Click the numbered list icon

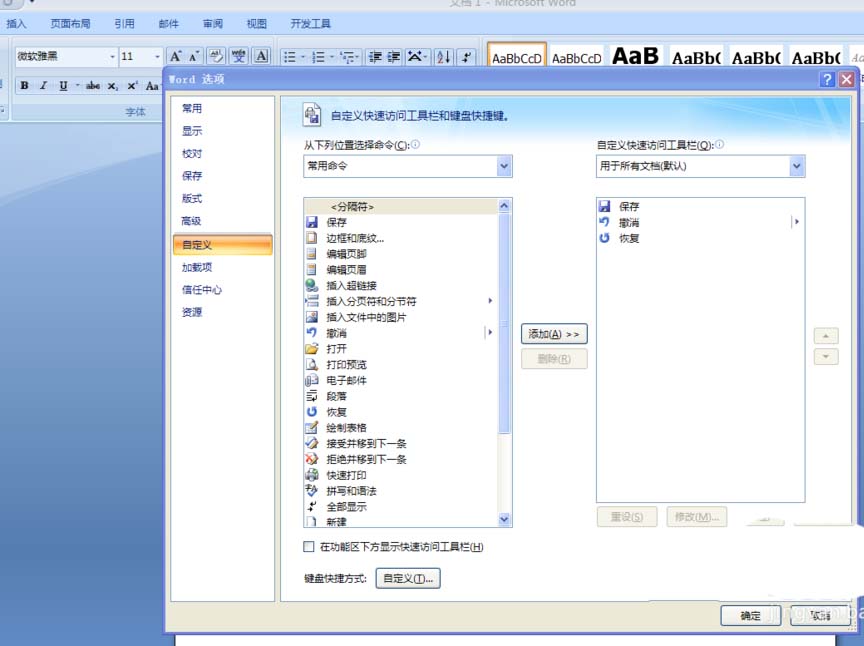[x=318, y=57]
